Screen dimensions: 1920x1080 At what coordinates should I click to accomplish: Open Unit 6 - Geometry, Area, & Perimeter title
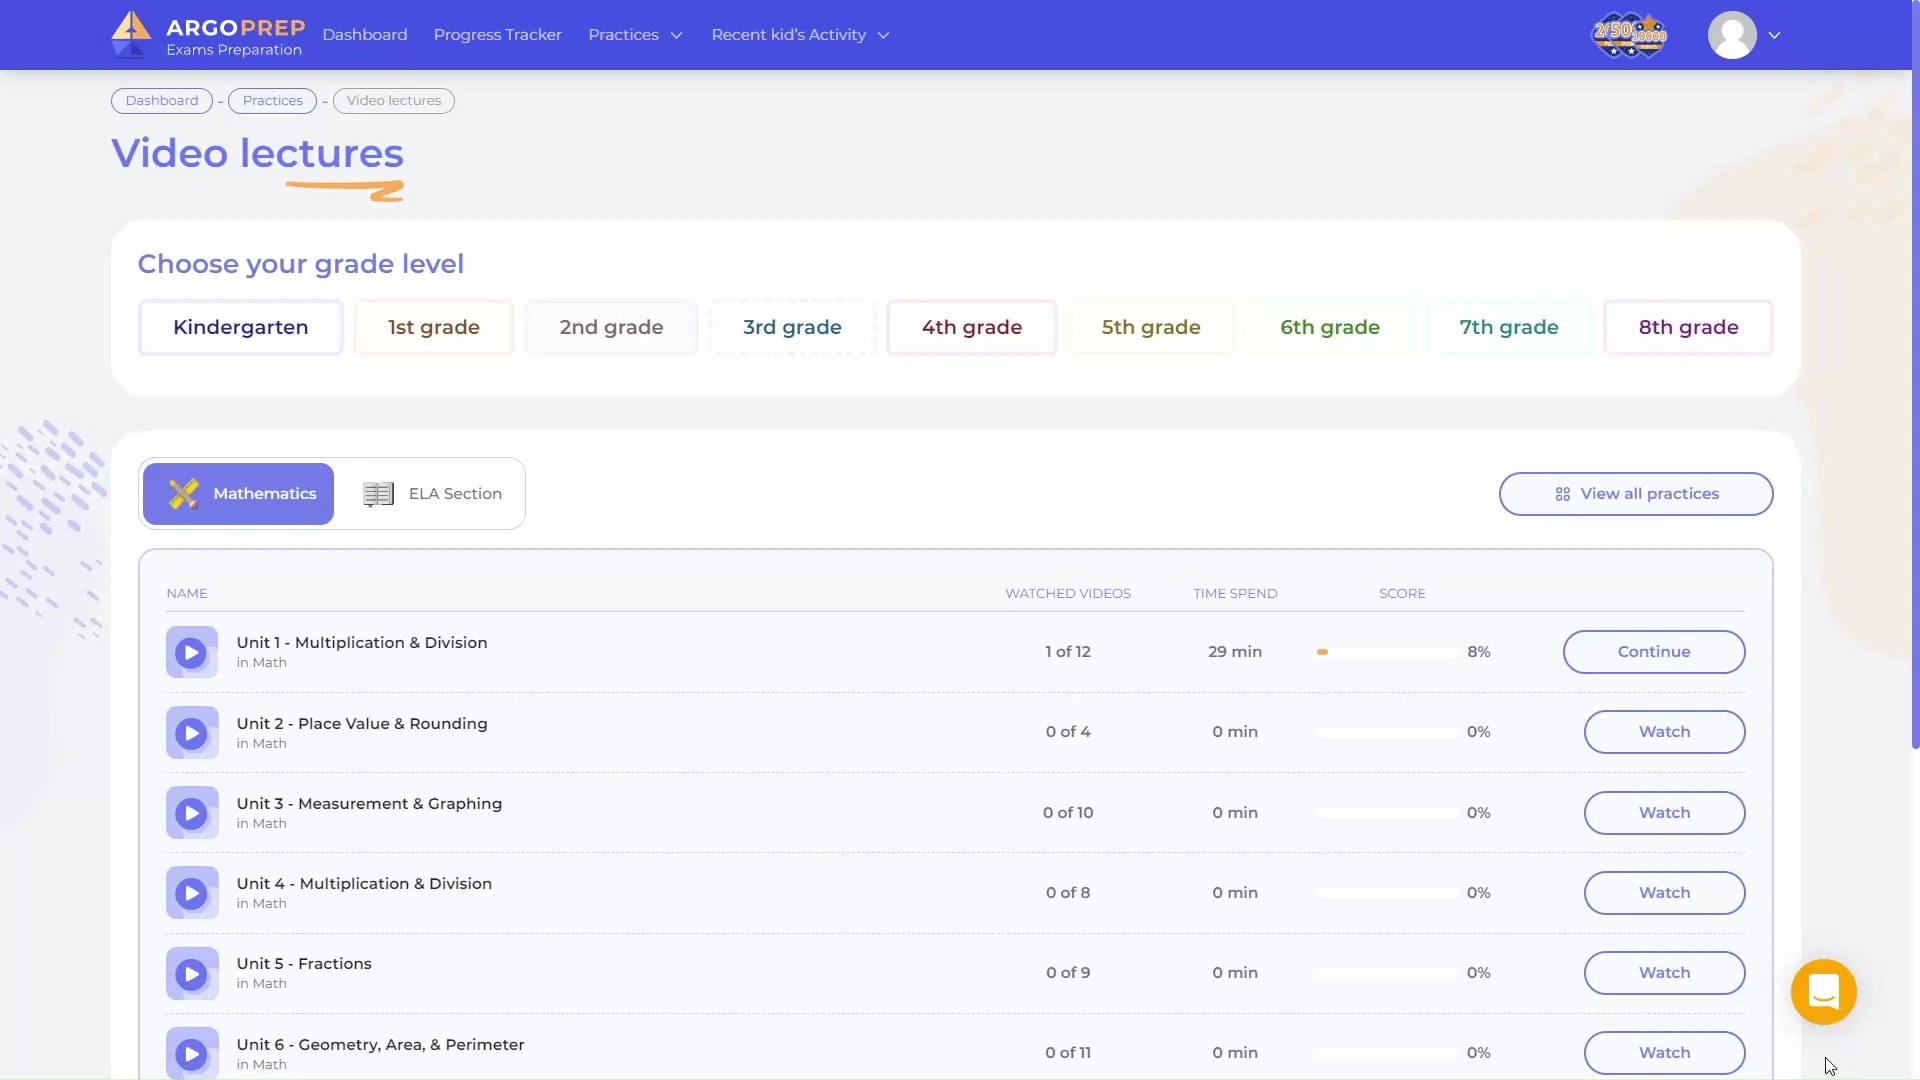(380, 1045)
